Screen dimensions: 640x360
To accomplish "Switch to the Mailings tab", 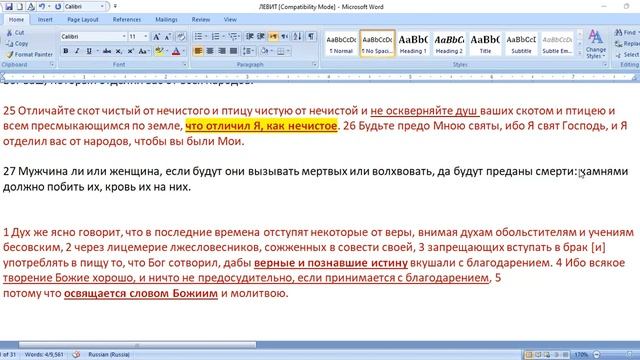I will pos(166,20).
